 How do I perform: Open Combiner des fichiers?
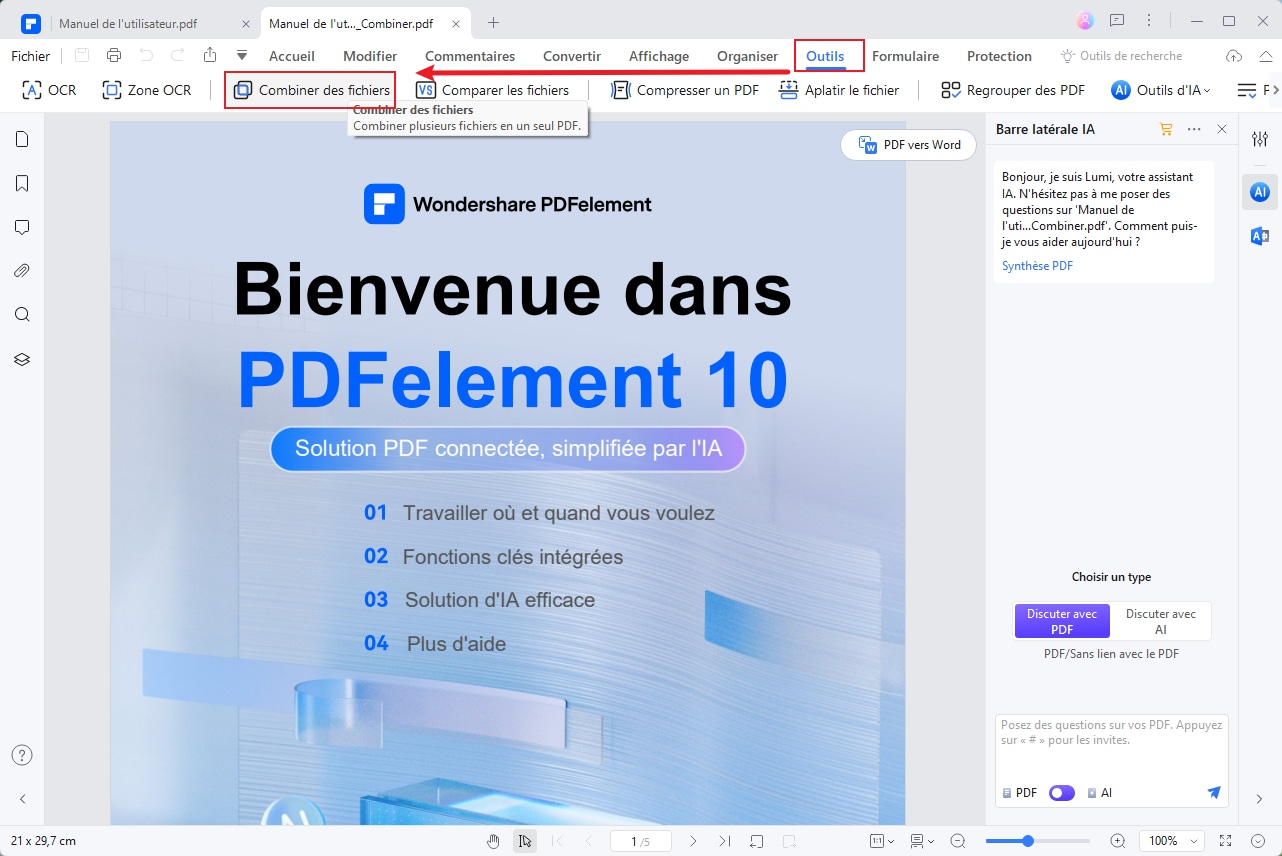[x=310, y=90]
